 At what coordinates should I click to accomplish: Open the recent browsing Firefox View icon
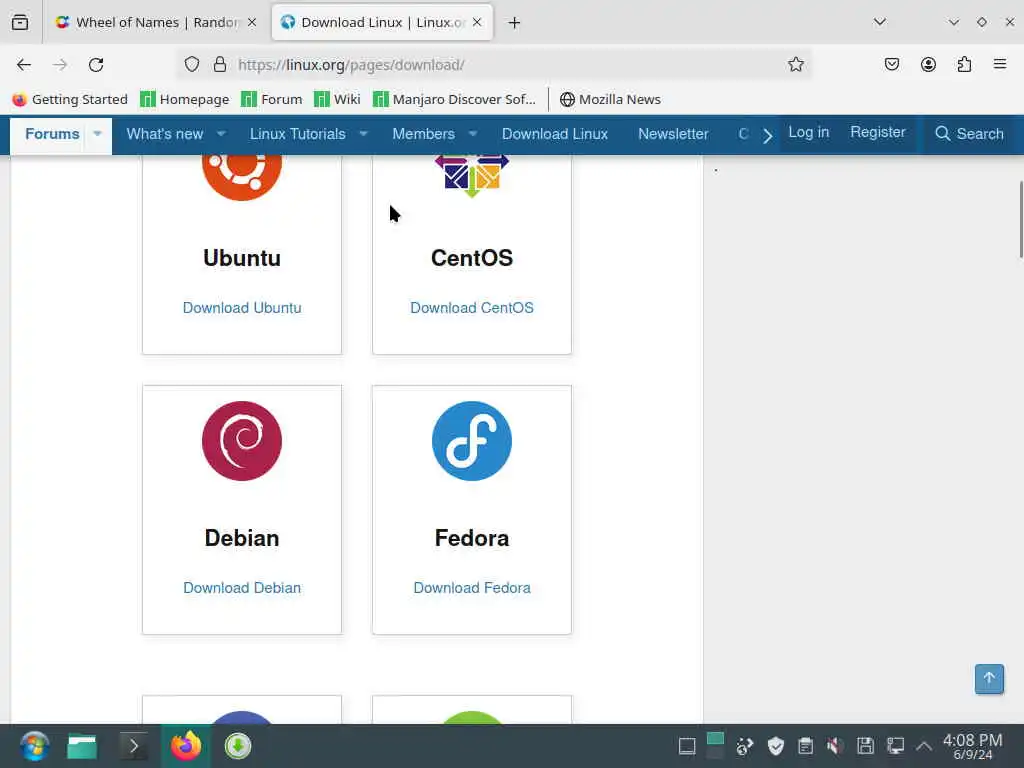click(x=20, y=22)
